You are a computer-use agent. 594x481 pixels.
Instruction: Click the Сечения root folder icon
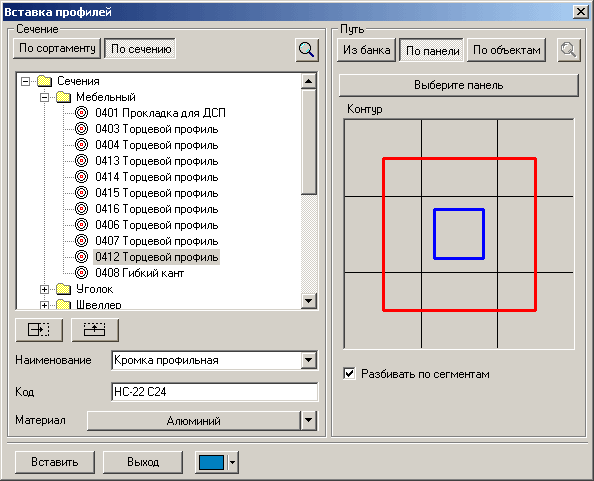point(44,81)
